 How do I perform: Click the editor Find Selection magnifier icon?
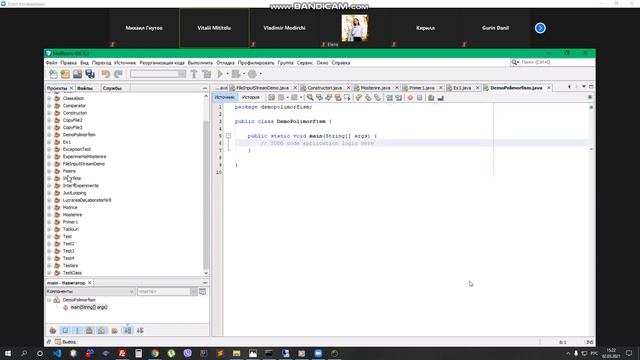(310, 98)
